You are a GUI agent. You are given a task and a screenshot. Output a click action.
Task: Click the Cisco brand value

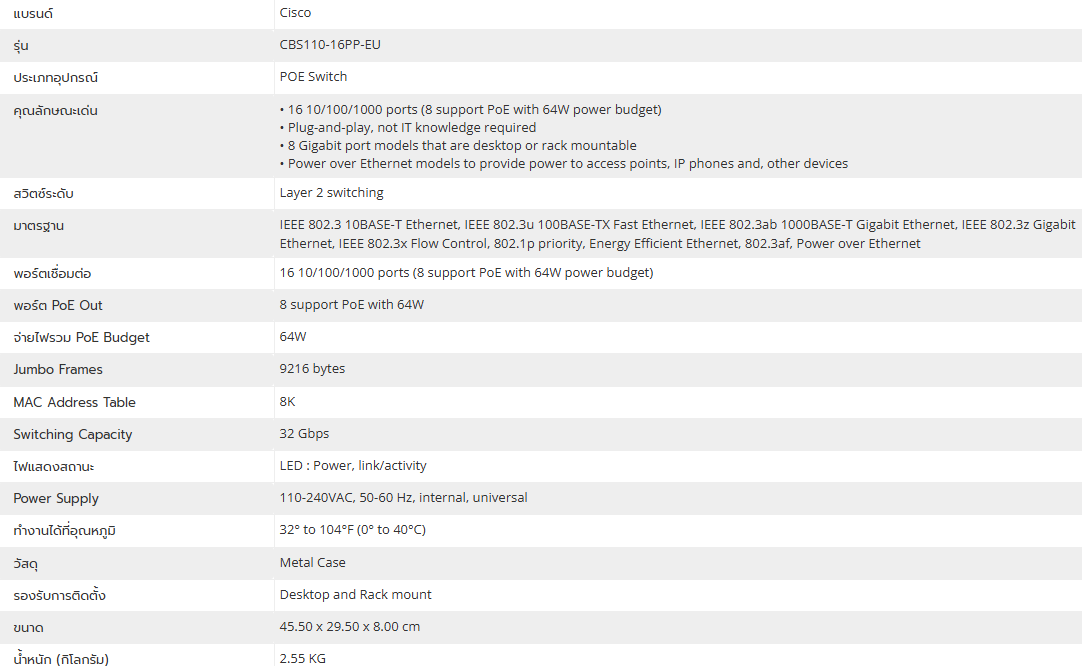[x=295, y=13]
